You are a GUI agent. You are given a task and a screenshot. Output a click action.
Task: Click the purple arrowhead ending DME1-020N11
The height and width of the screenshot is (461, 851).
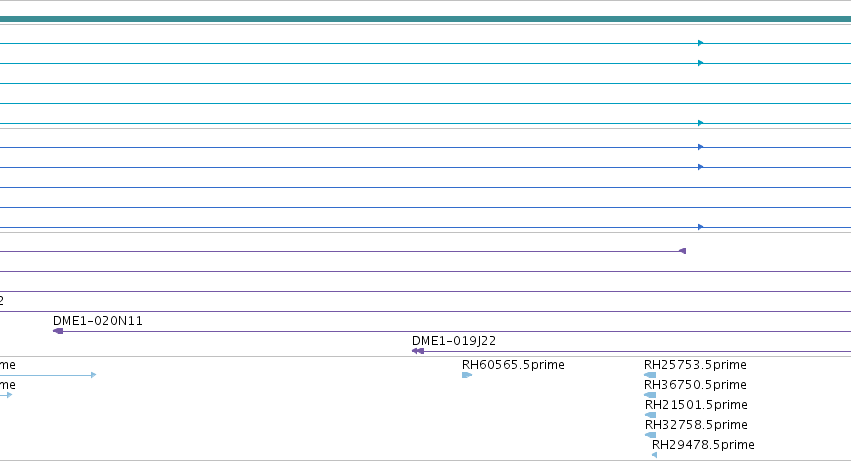coord(58,331)
